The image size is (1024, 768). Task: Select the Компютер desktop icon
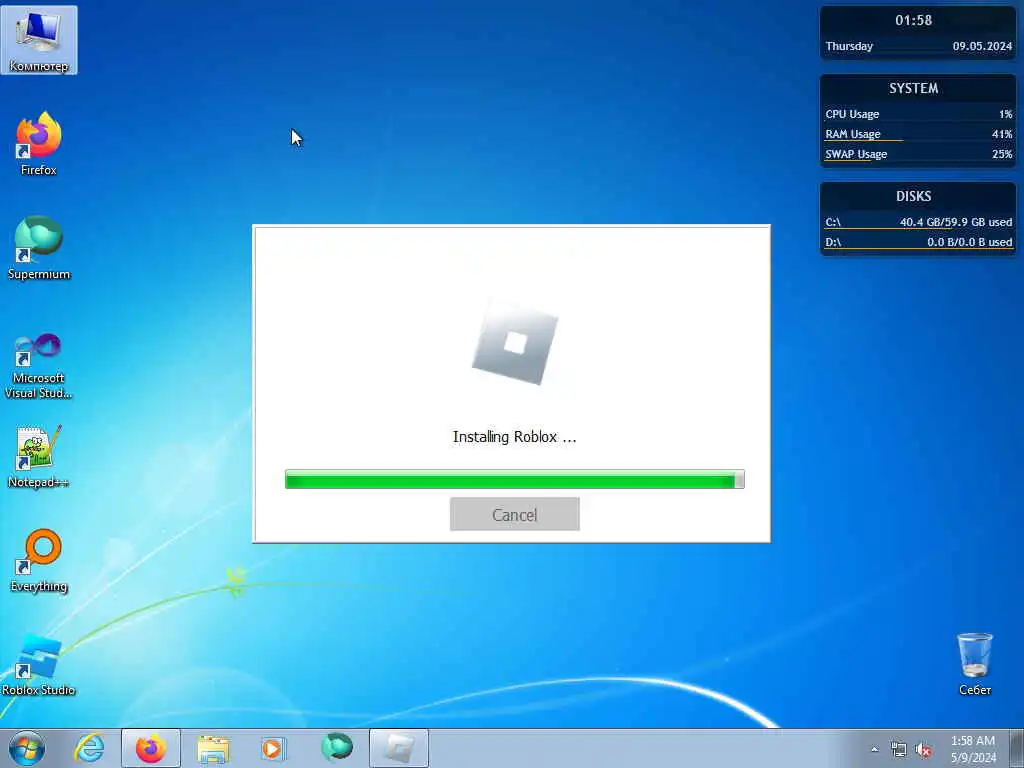pyautogui.click(x=39, y=40)
